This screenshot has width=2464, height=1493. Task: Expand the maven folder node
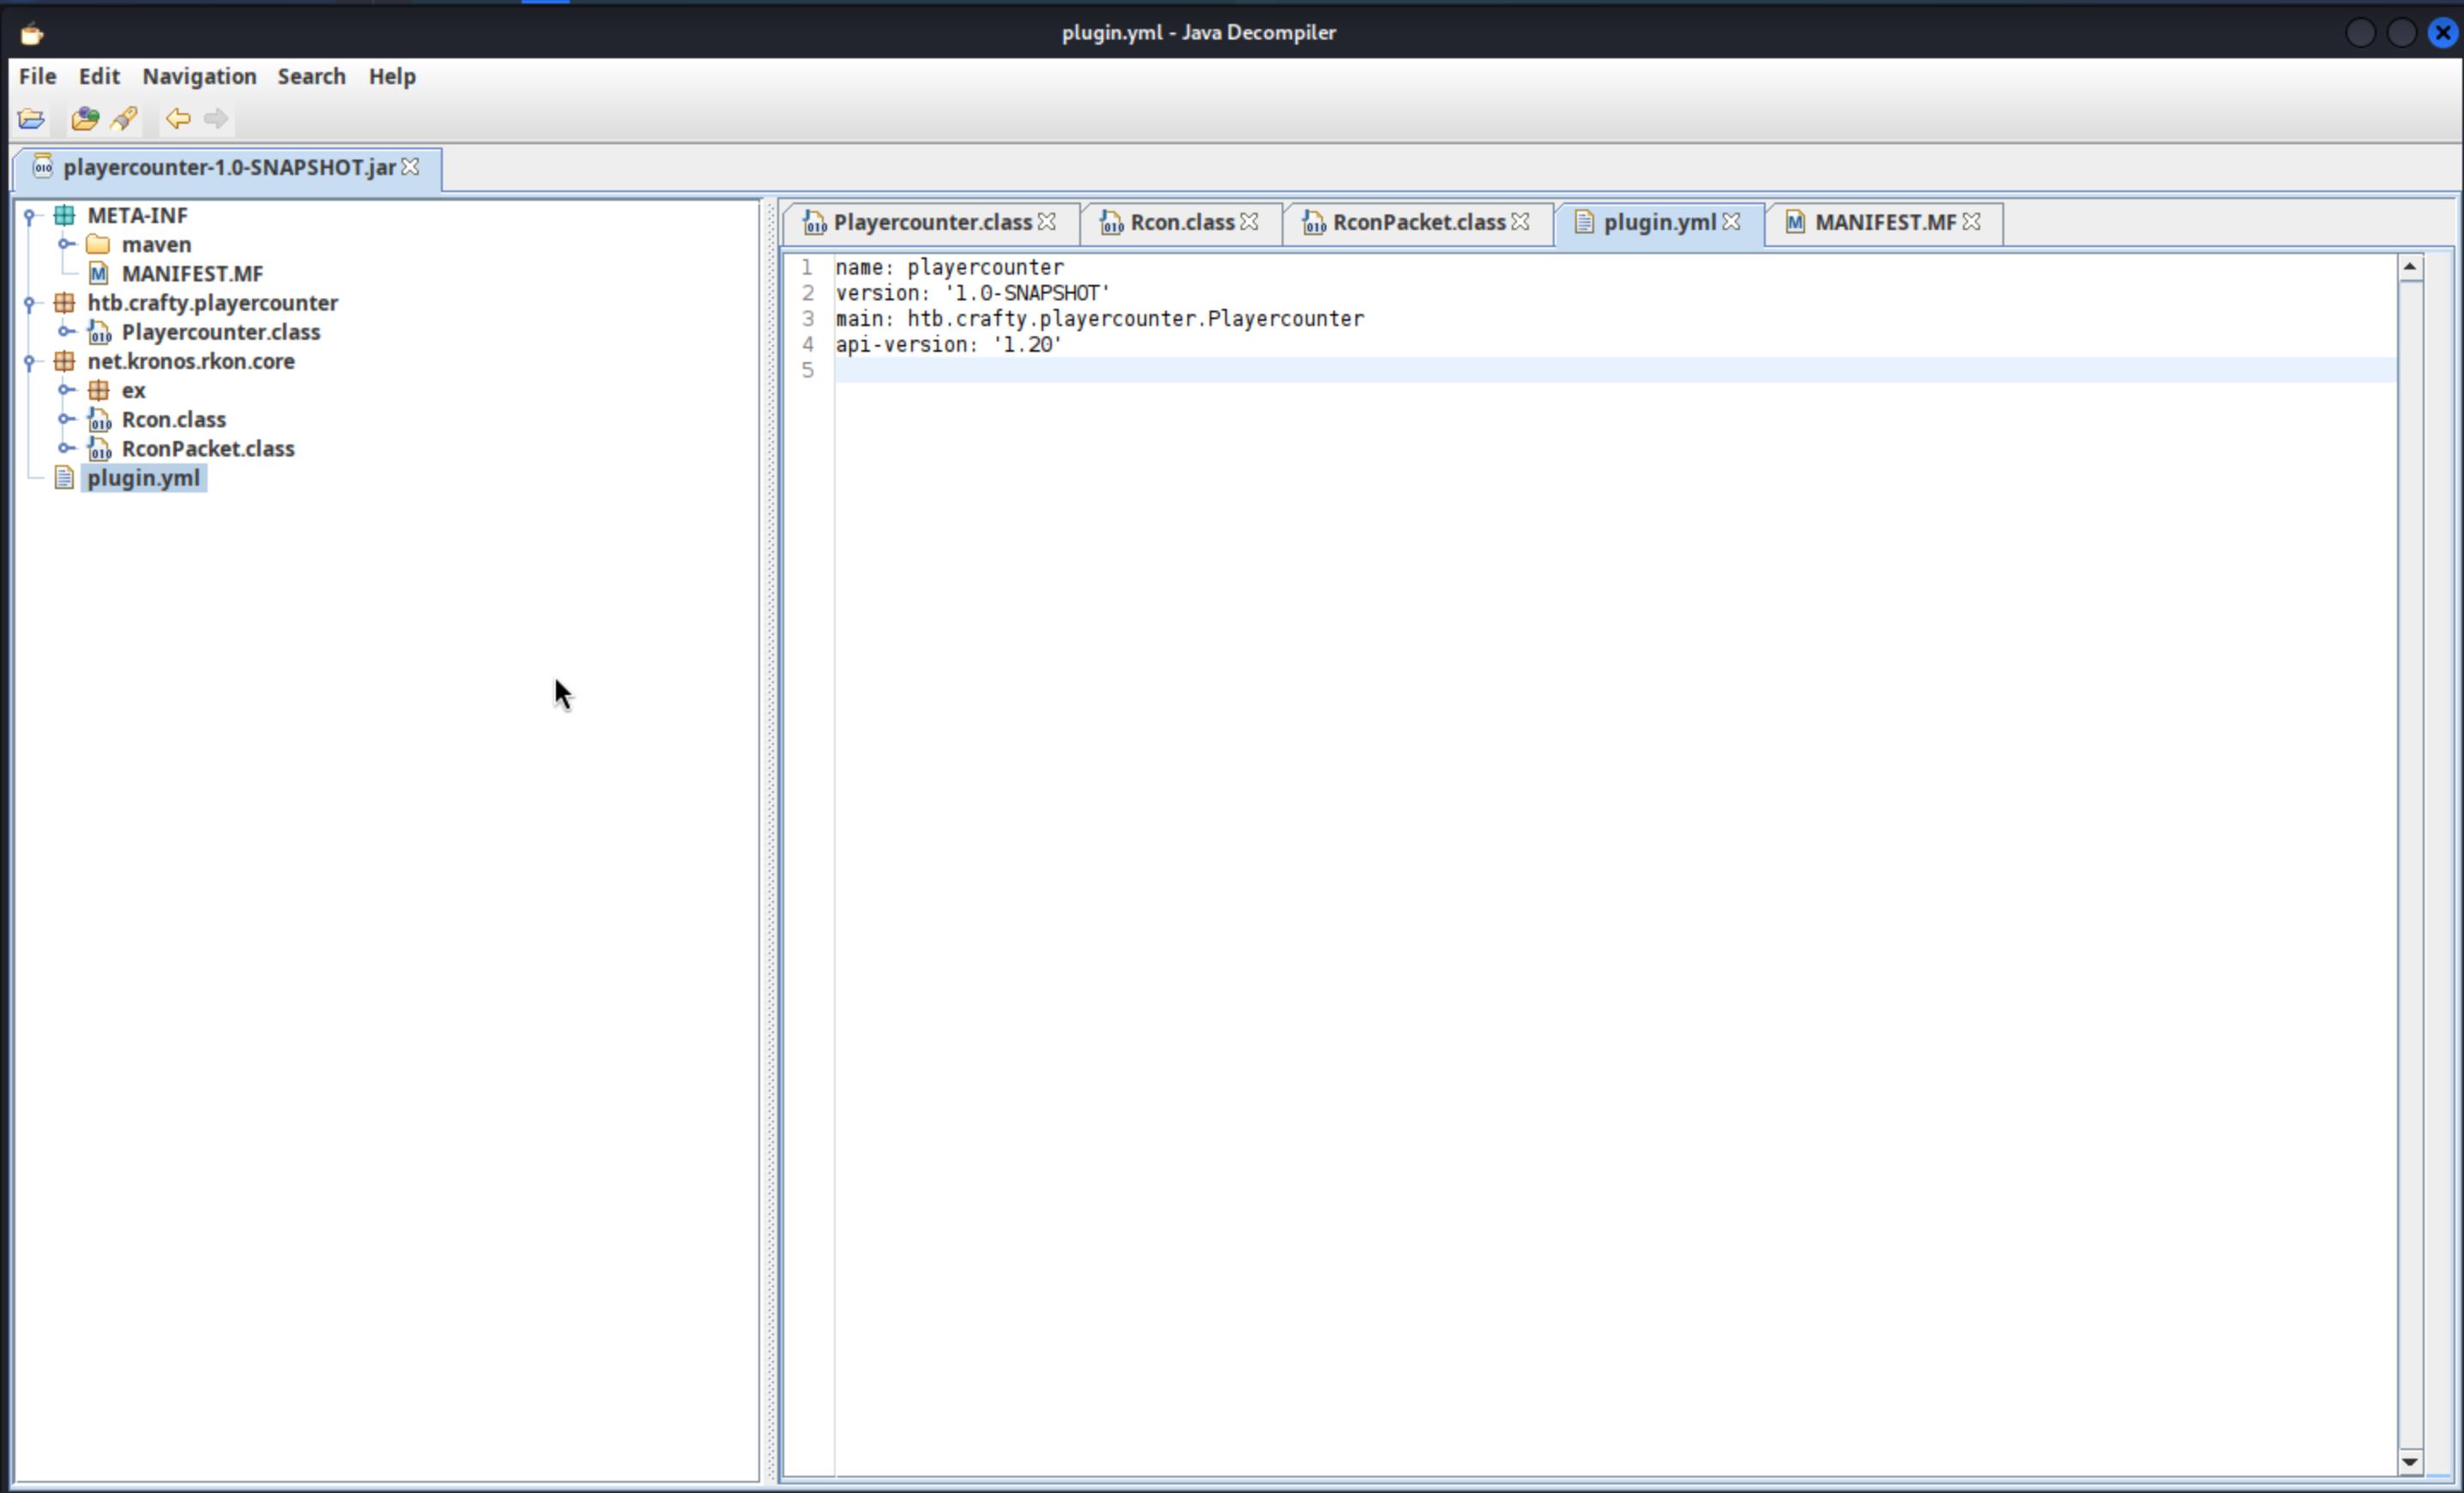click(x=66, y=244)
